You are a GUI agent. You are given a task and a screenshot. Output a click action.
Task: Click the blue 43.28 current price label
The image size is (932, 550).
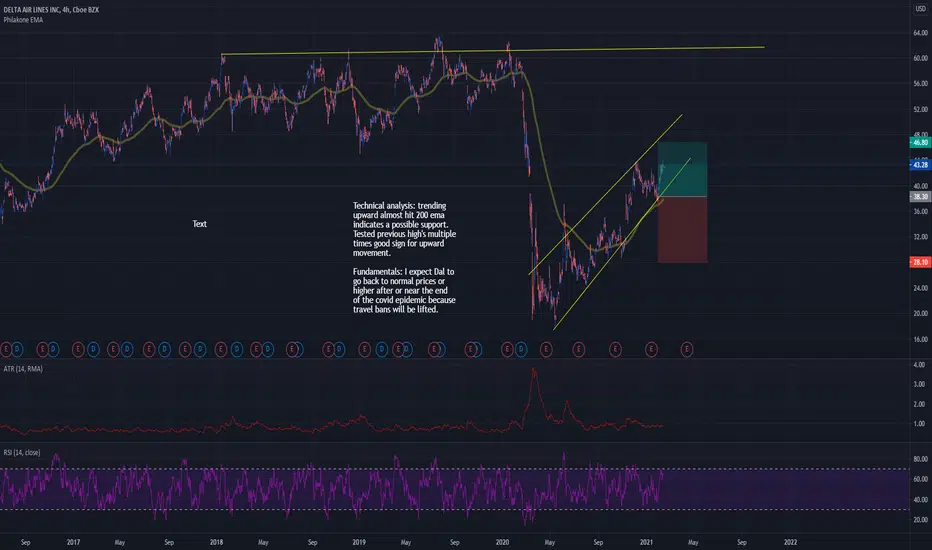point(920,165)
